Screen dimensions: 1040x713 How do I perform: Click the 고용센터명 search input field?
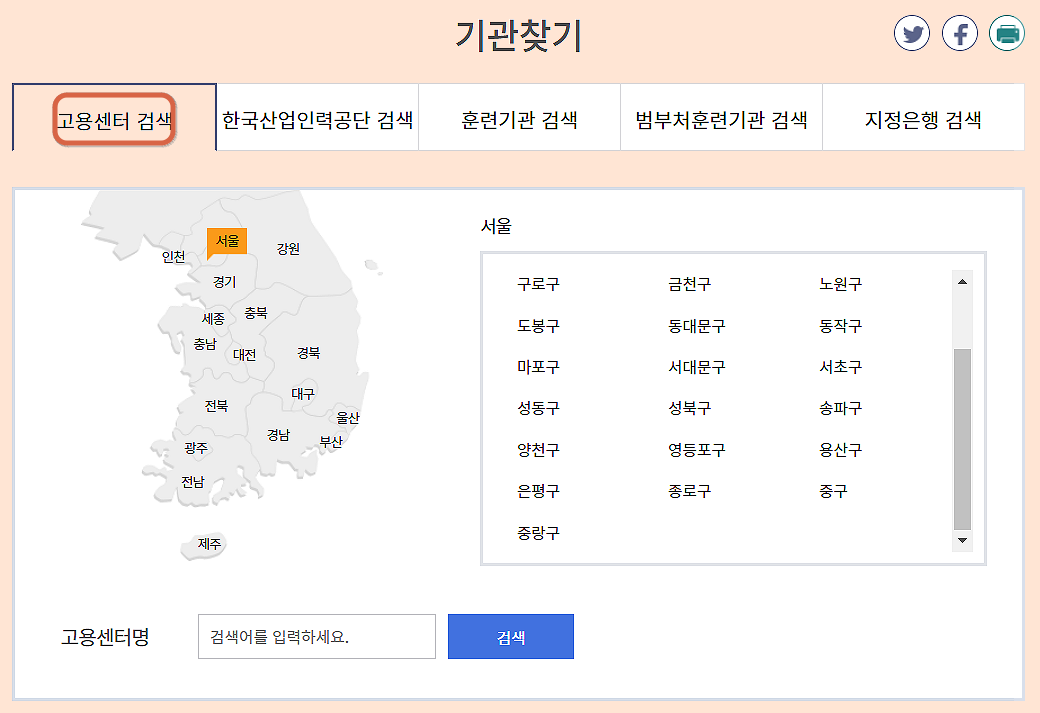click(316, 636)
